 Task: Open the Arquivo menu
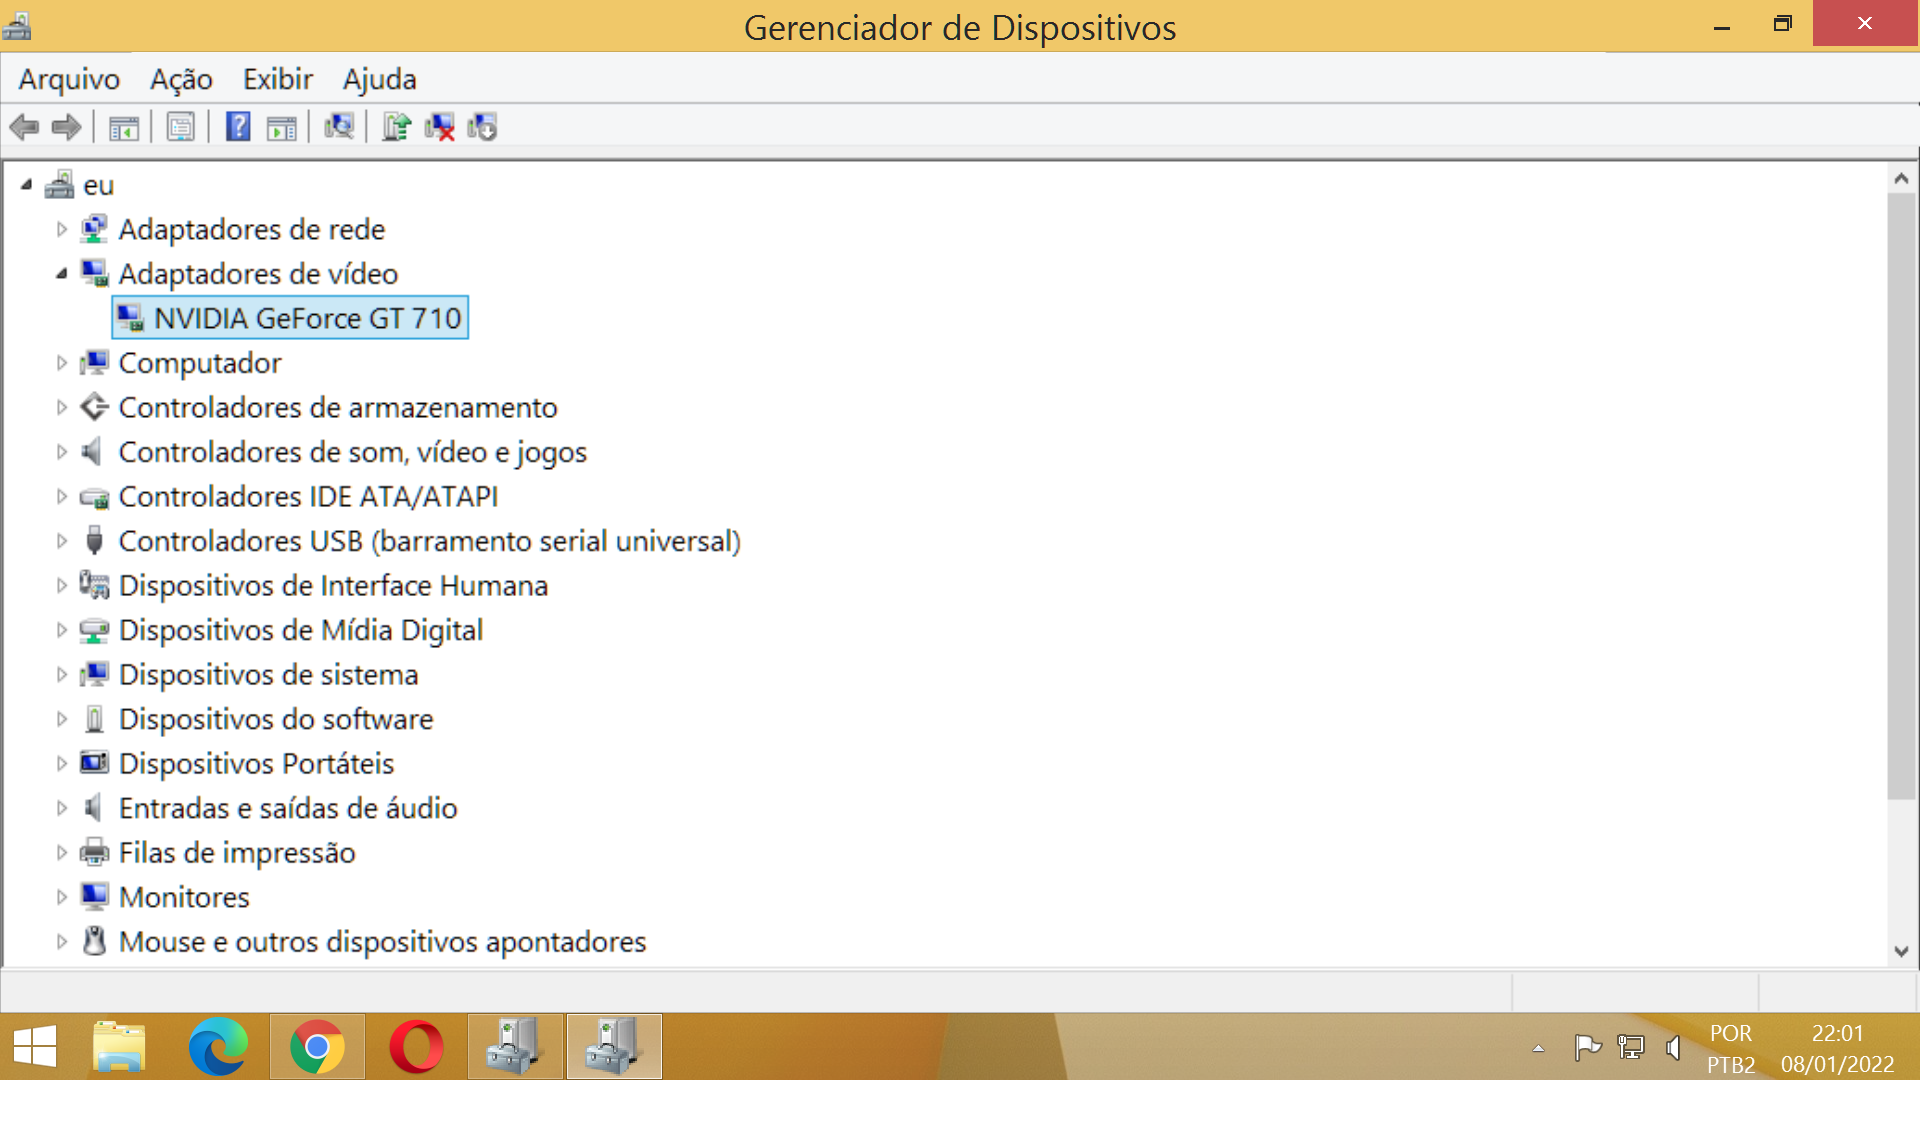tap(69, 79)
